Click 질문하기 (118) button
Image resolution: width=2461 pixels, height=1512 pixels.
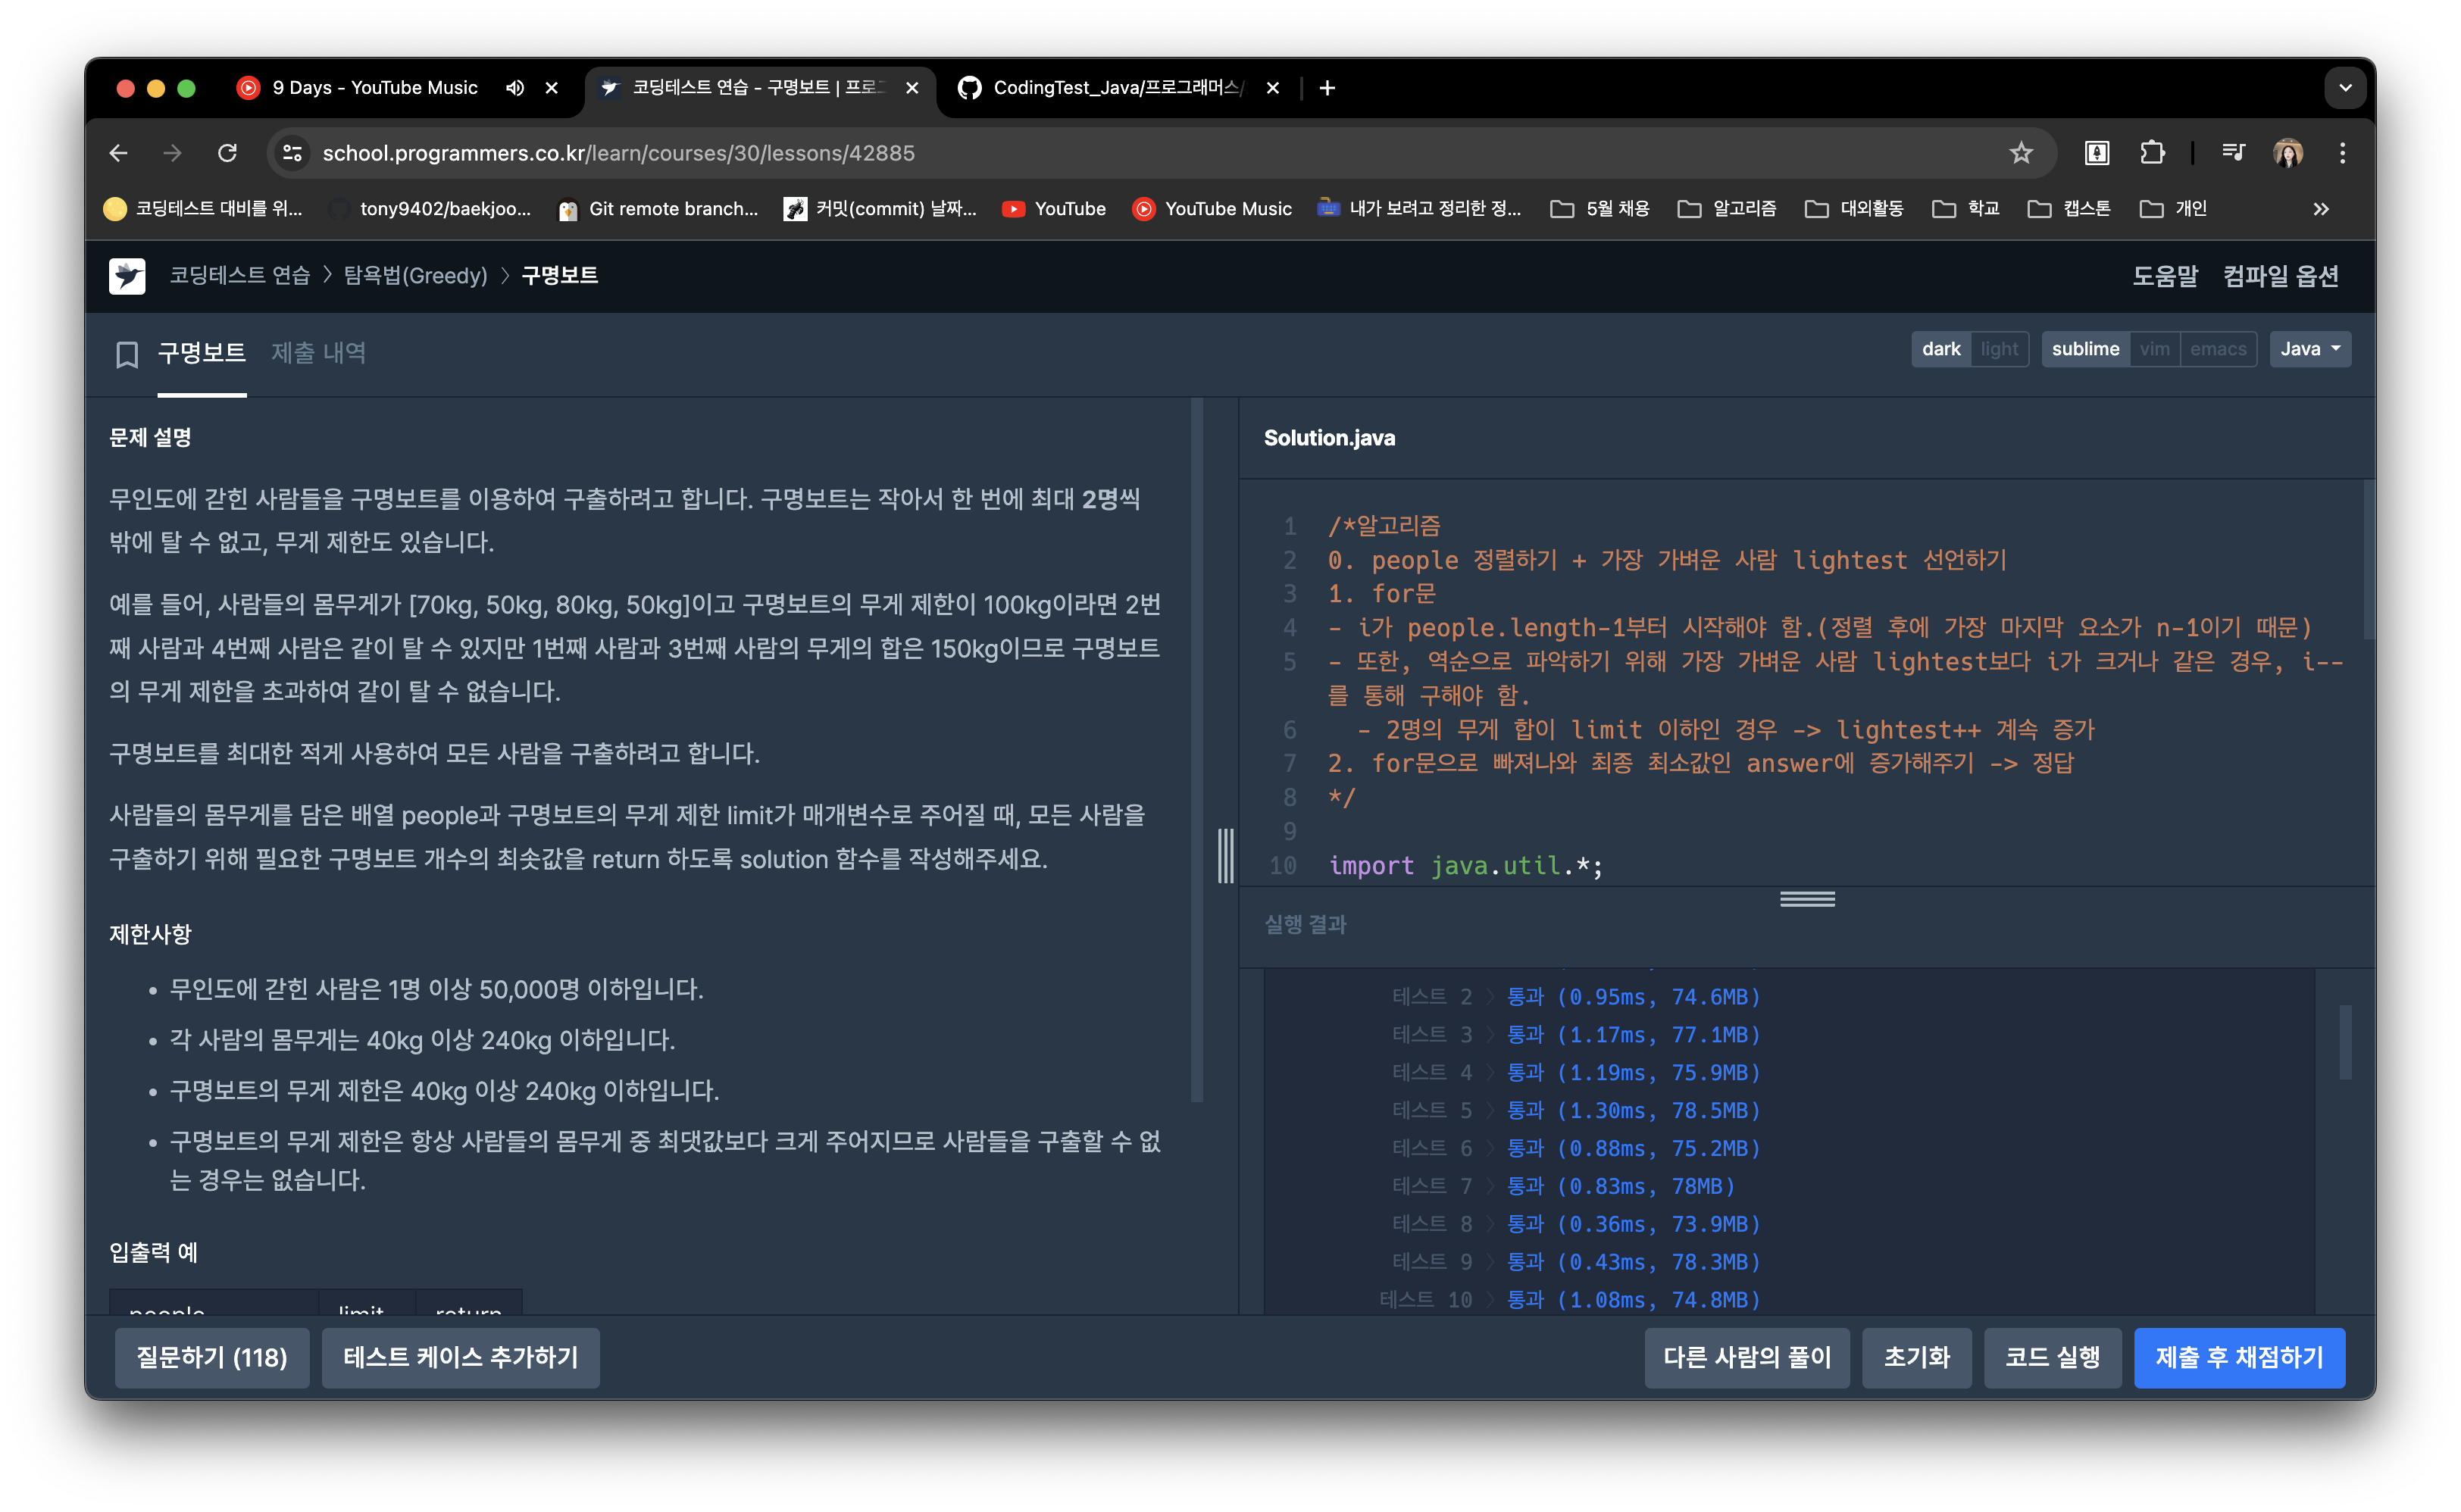point(209,1355)
